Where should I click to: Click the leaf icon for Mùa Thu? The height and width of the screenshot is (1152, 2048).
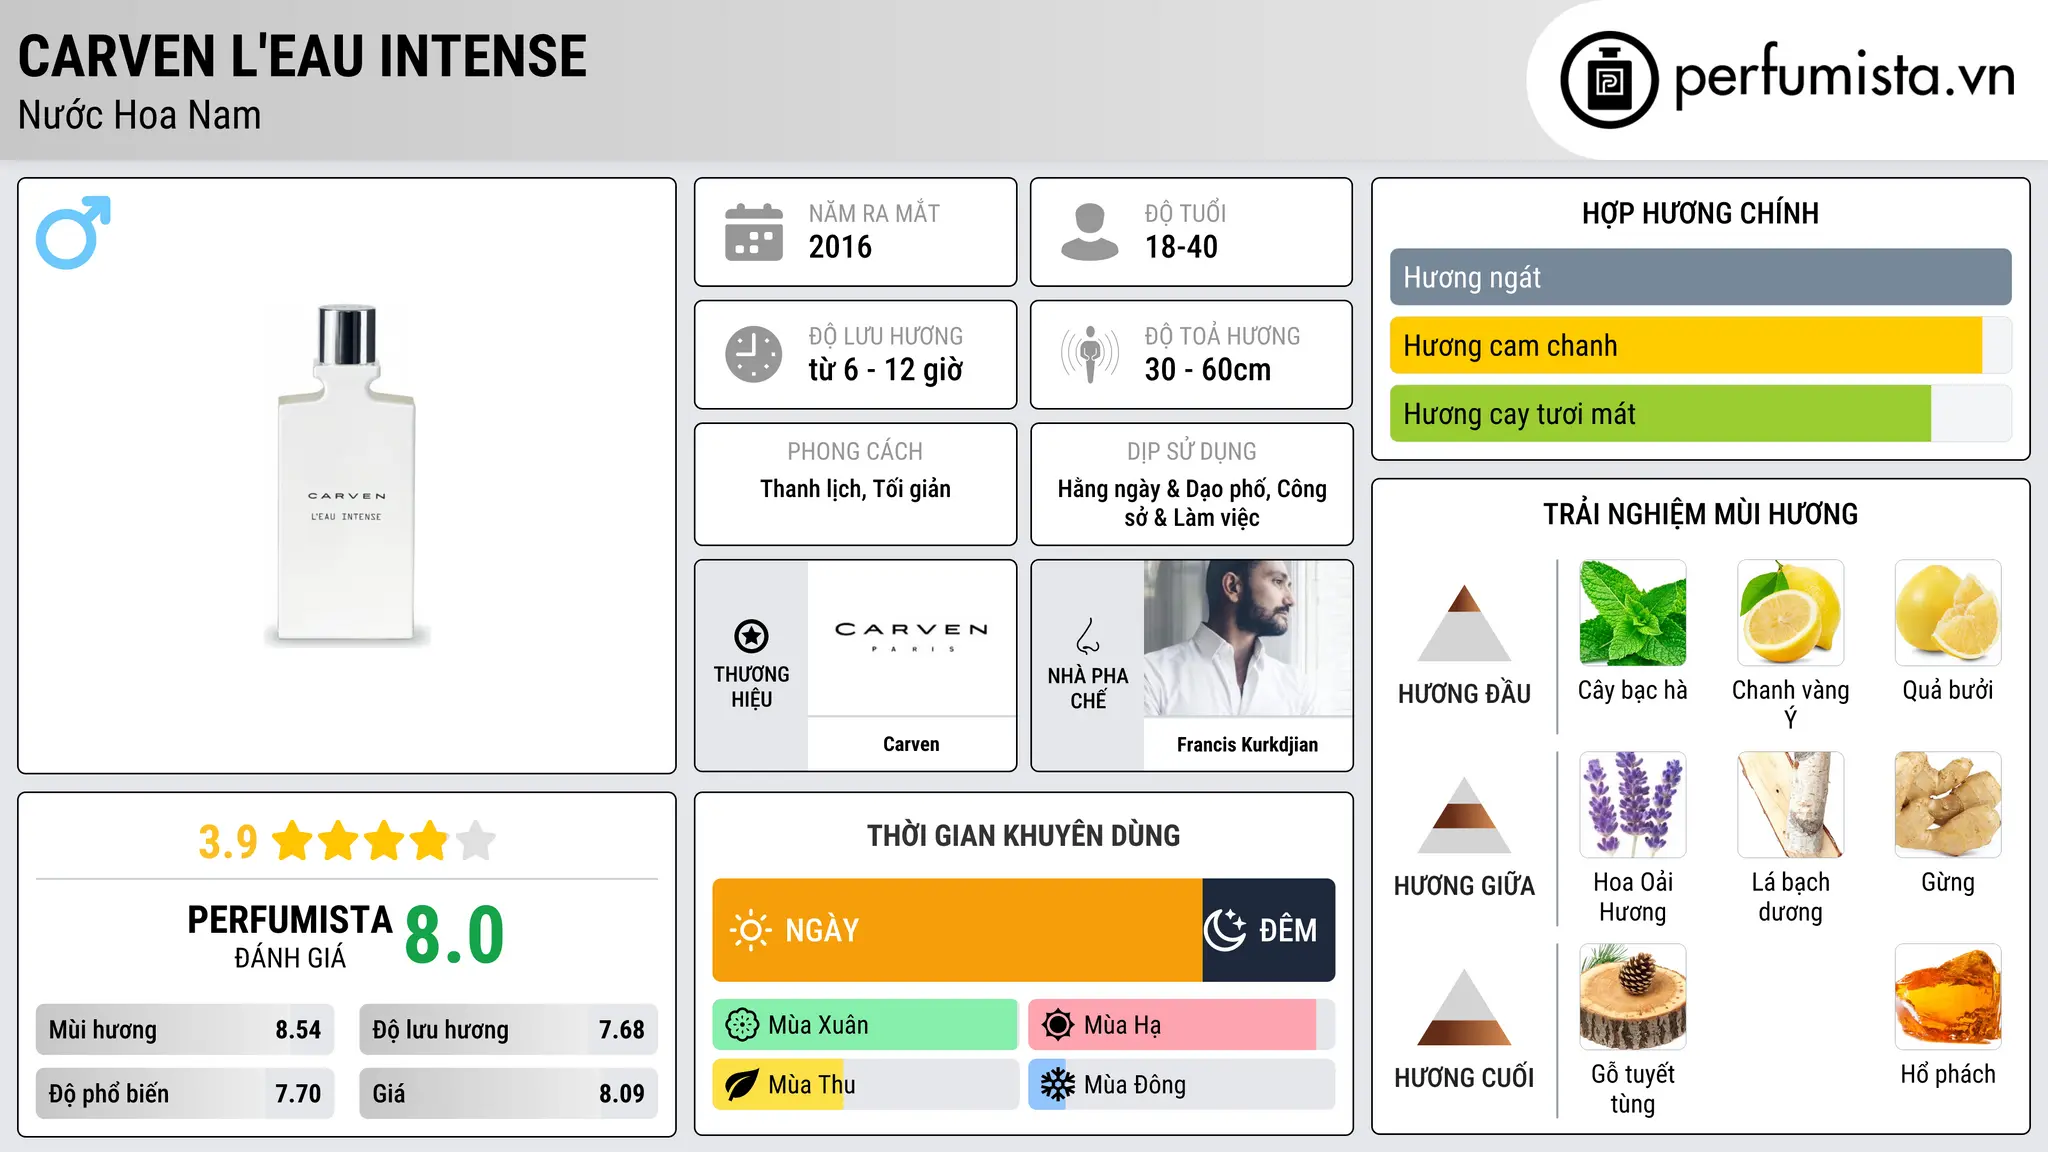click(742, 1085)
